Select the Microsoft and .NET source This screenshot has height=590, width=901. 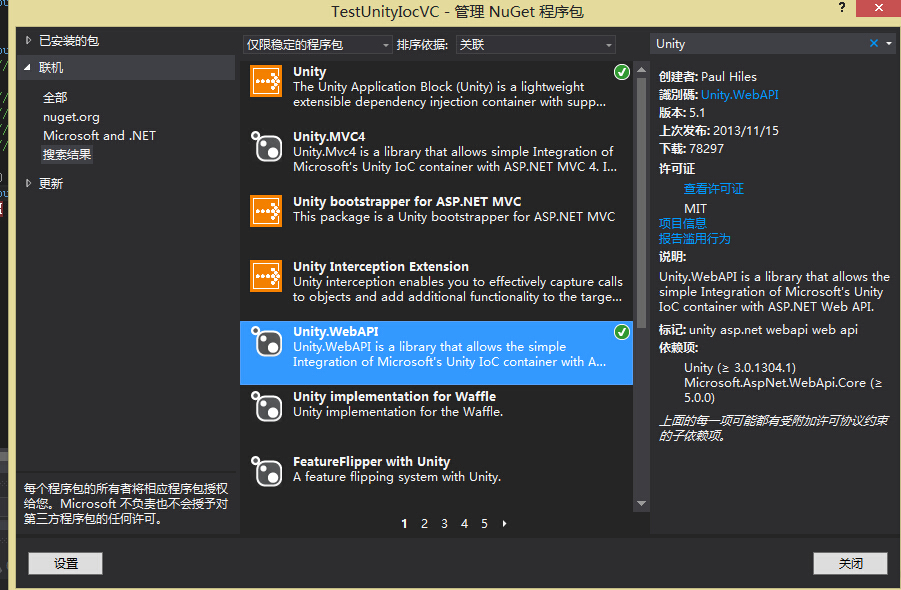(99, 136)
